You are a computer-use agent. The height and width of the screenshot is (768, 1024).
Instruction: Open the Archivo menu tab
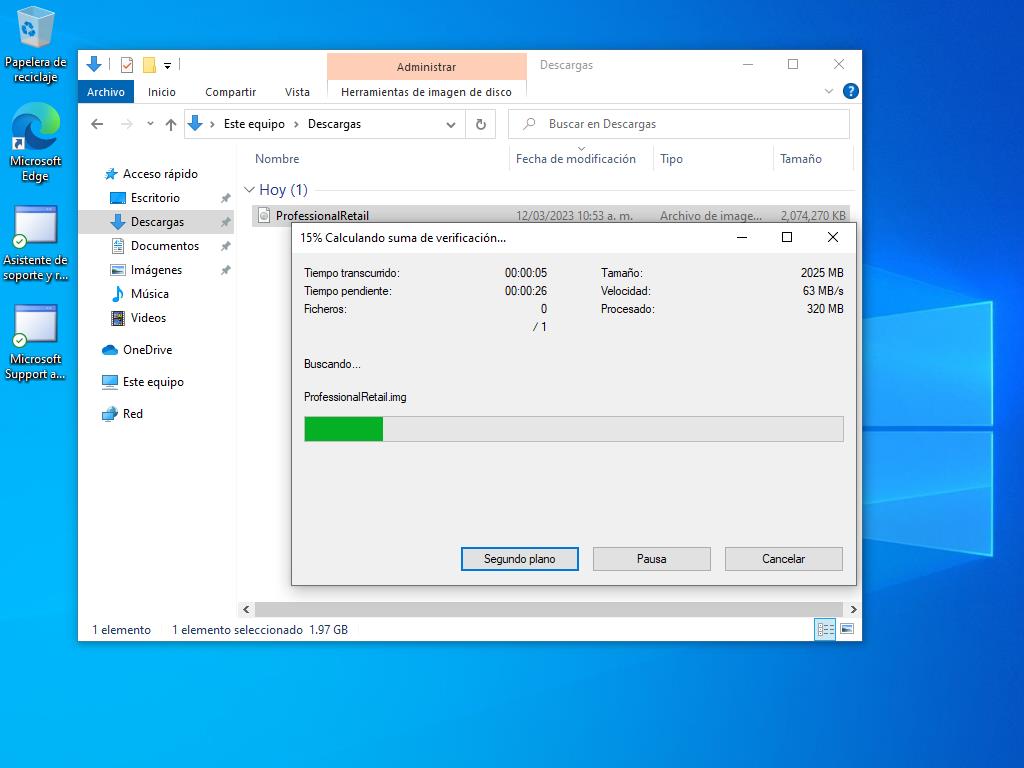[106, 92]
